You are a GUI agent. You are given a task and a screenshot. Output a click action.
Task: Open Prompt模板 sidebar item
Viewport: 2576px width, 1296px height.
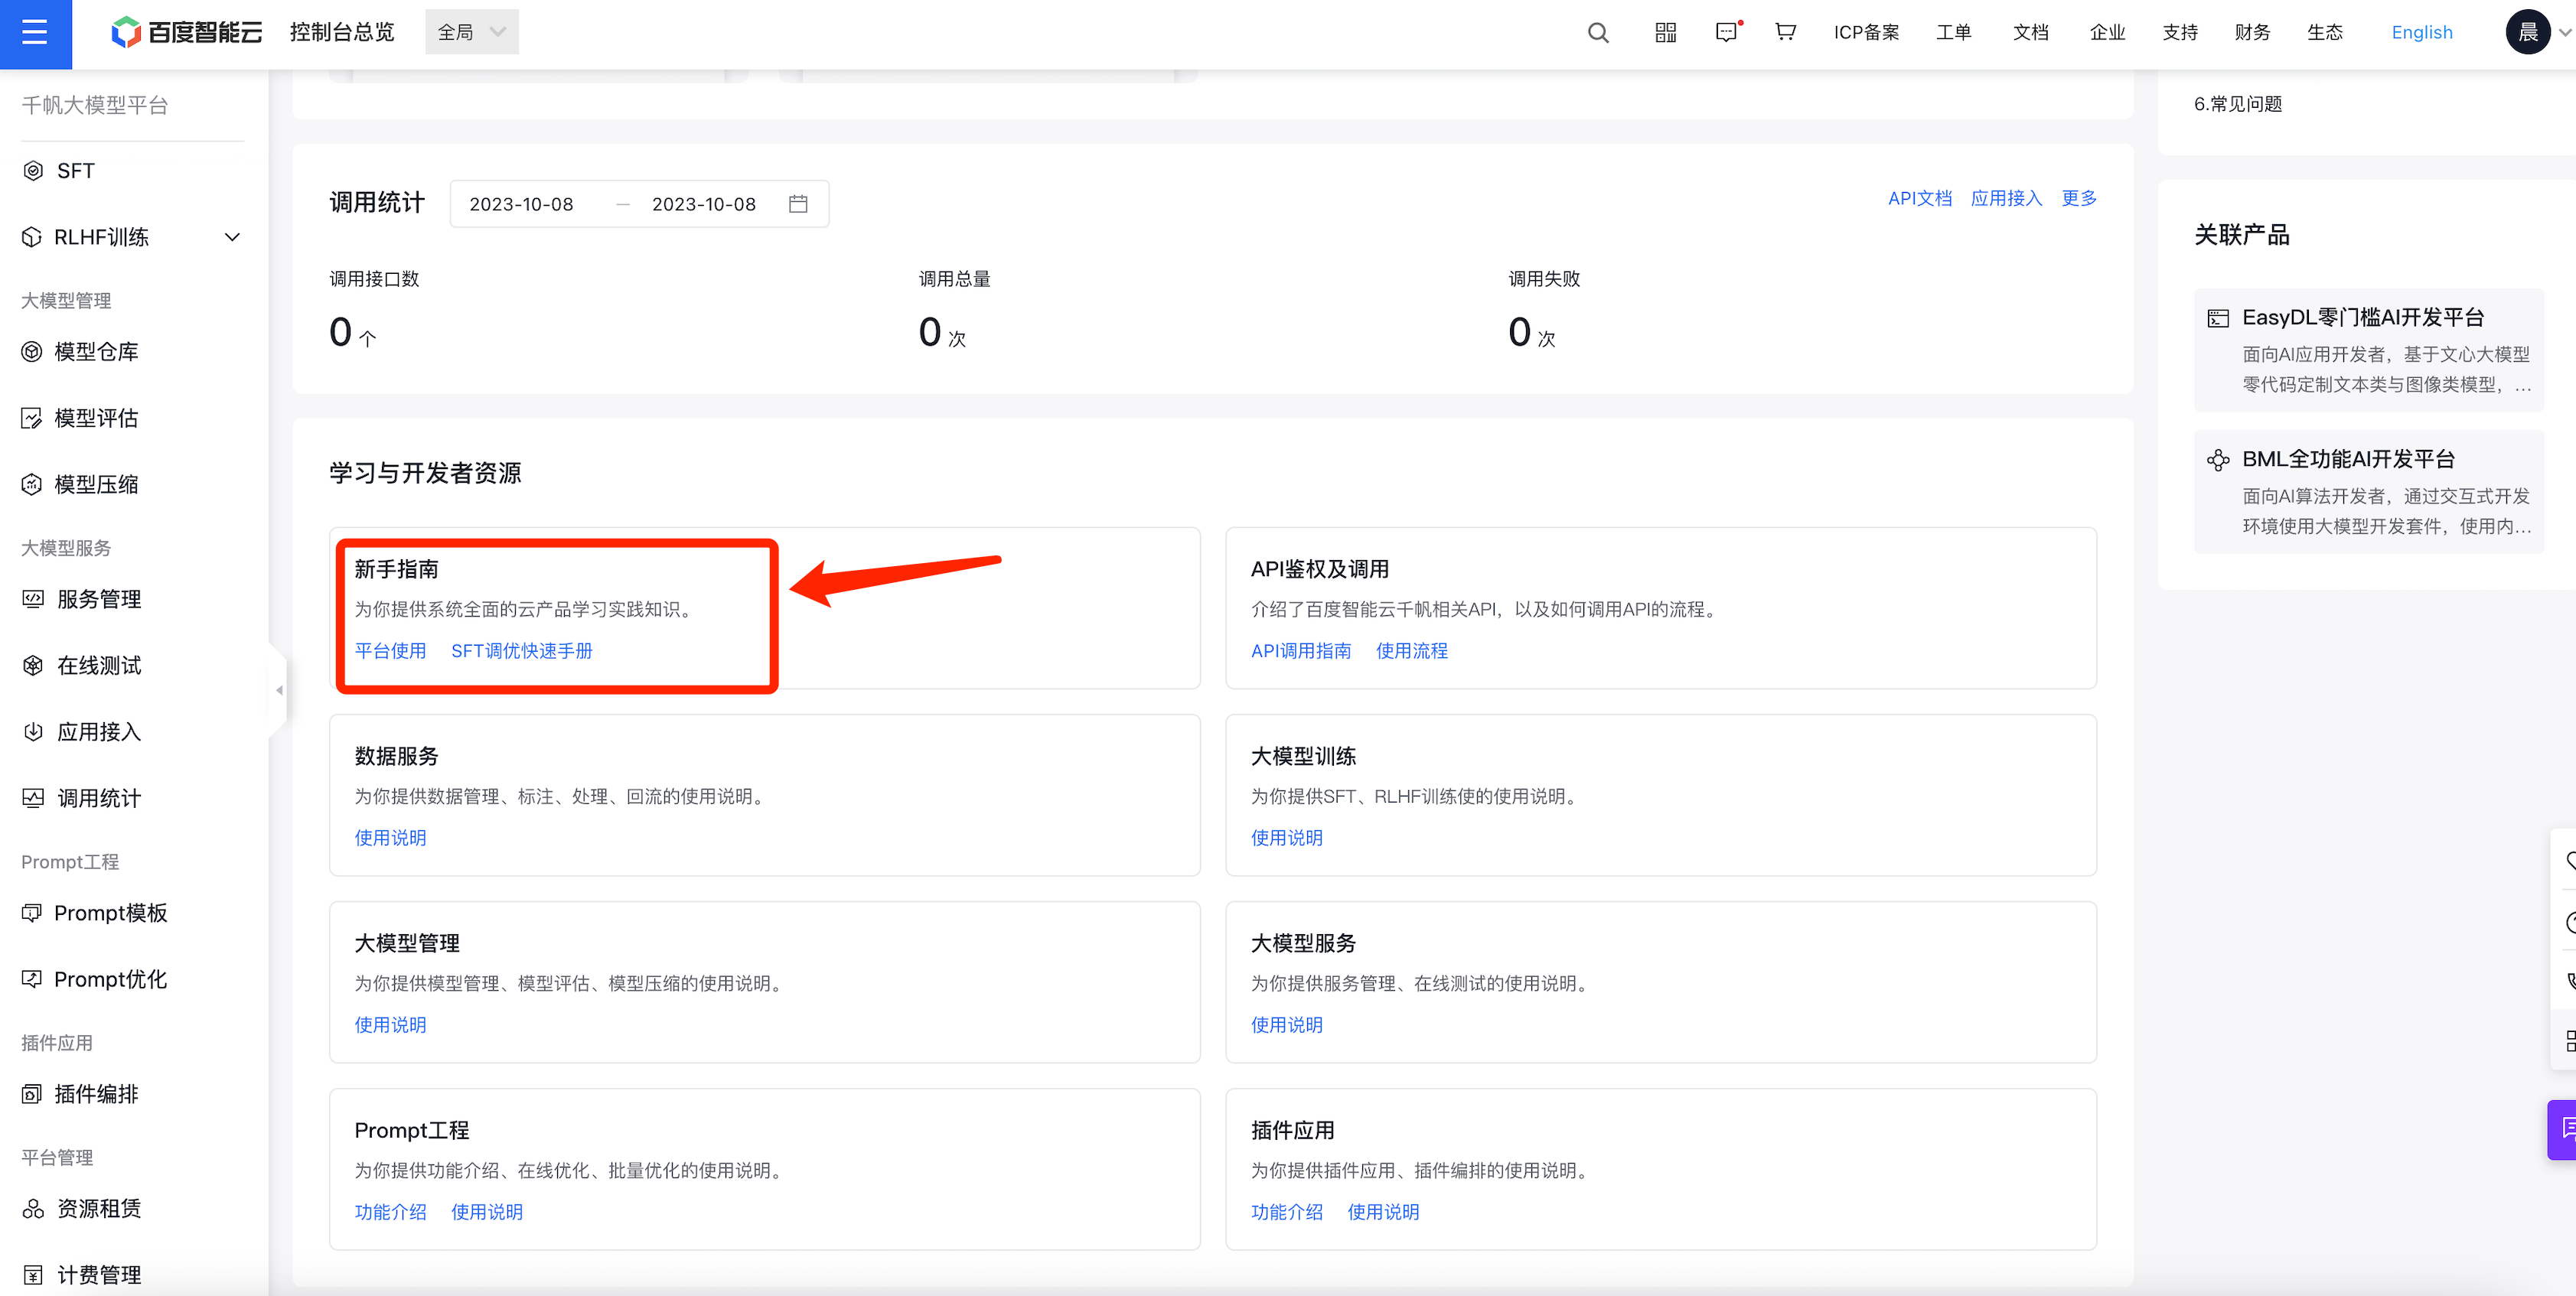110,913
